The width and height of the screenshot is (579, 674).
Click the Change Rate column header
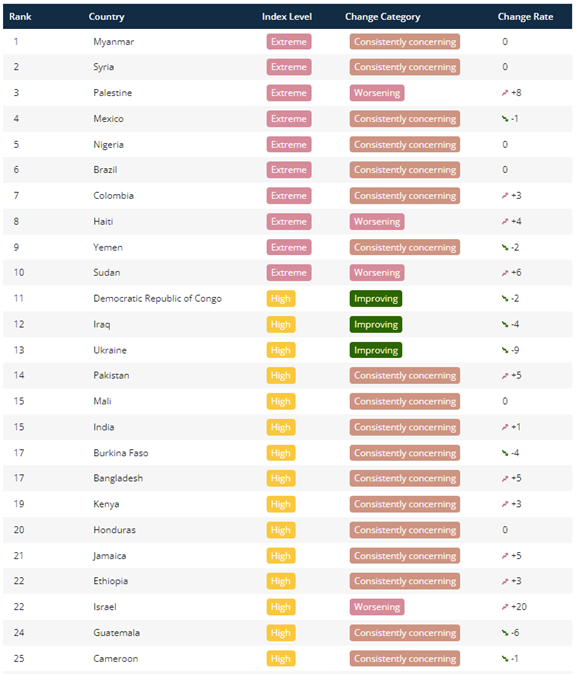click(525, 17)
